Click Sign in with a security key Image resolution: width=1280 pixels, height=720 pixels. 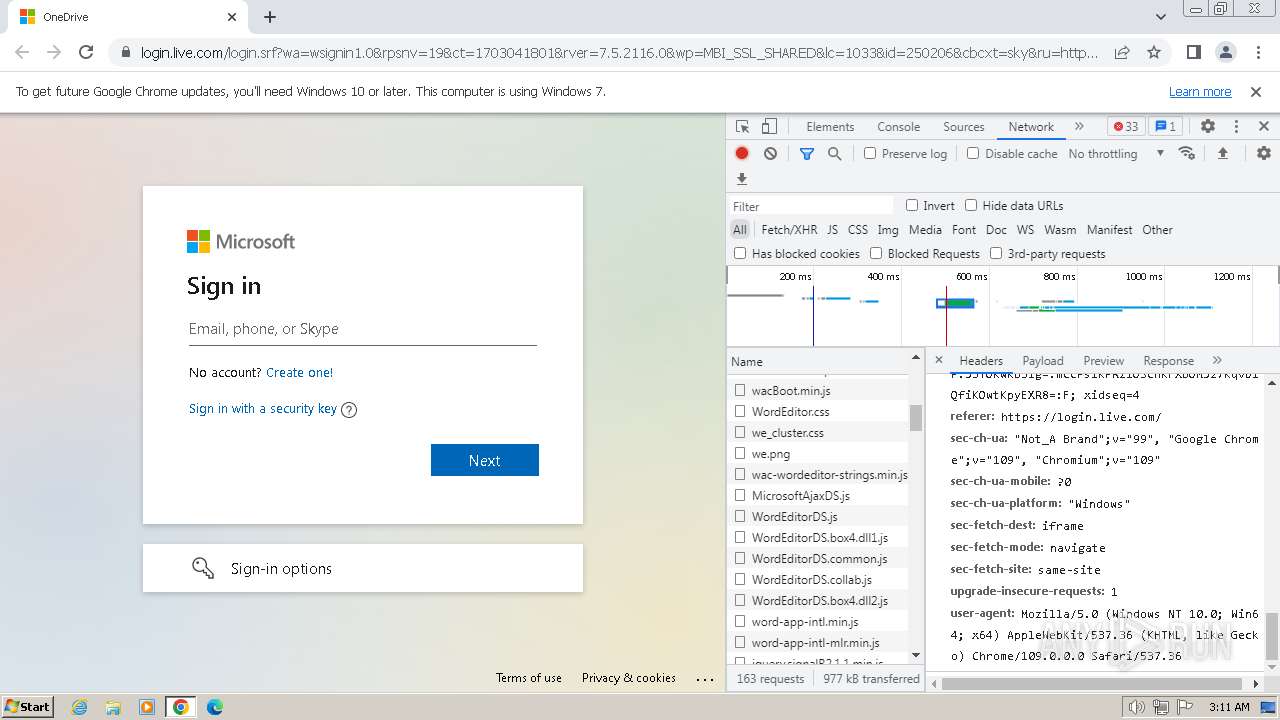[x=263, y=409]
